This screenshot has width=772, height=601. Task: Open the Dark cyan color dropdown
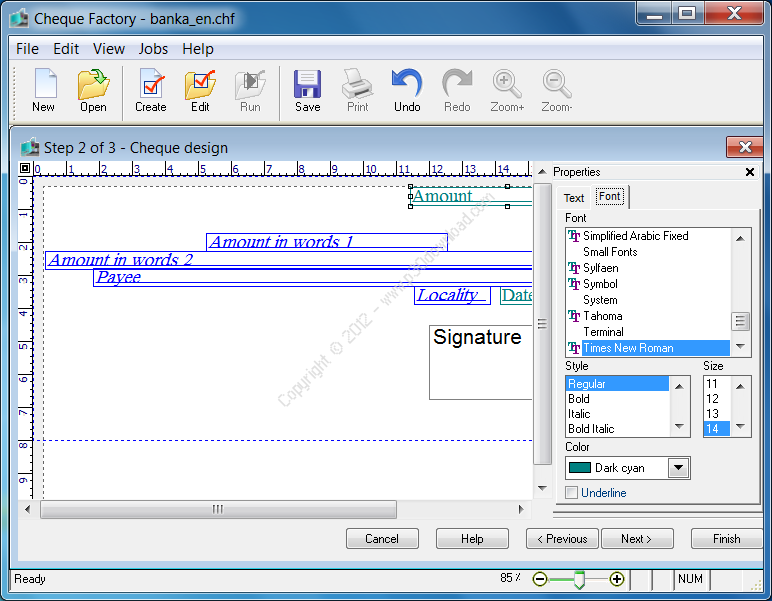pos(678,468)
